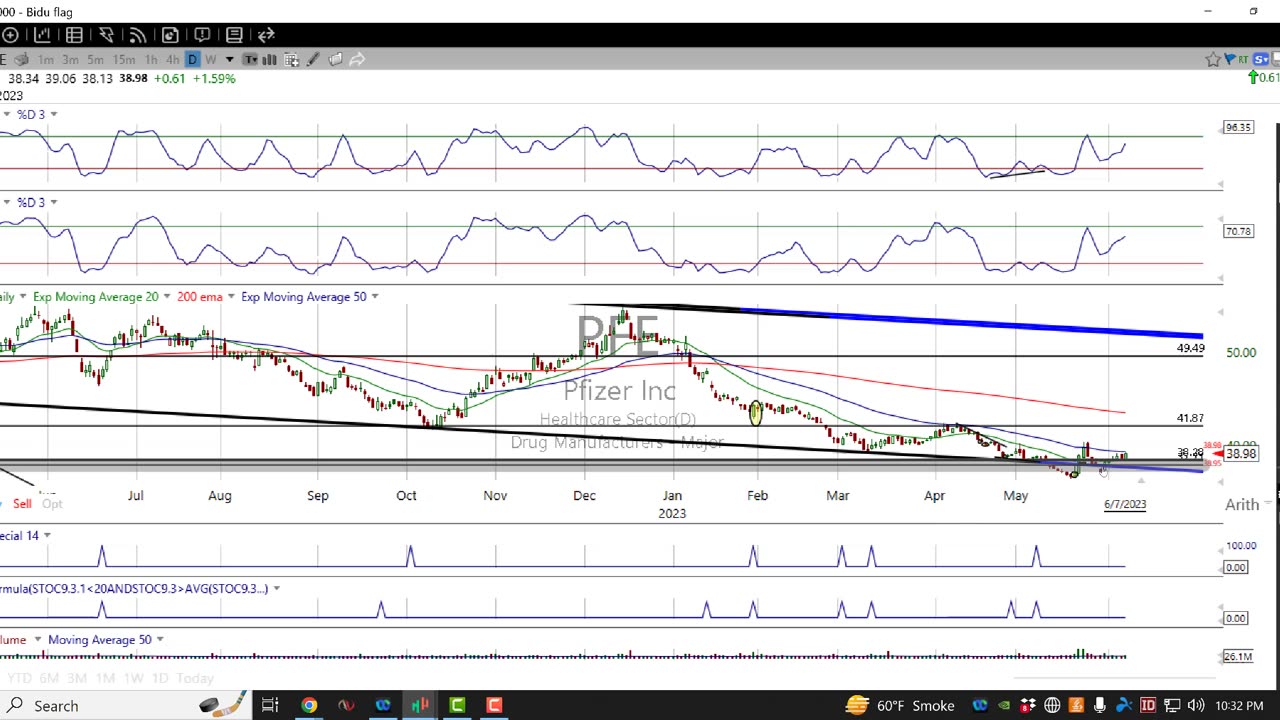Image resolution: width=1280 pixels, height=720 pixels.
Task: Open the alerts speech bubble icon
Action: click(x=202, y=35)
